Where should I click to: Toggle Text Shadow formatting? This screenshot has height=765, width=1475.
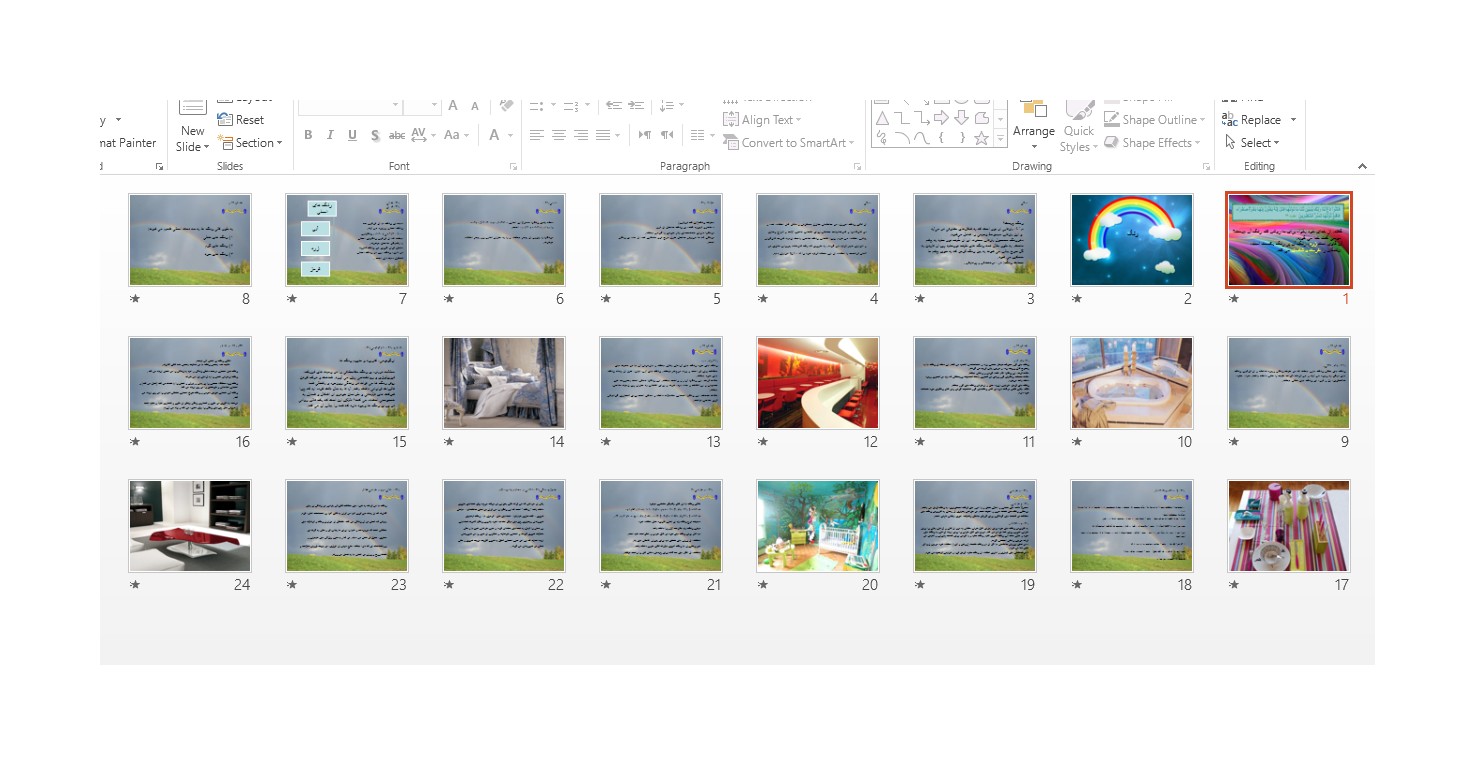tap(375, 135)
